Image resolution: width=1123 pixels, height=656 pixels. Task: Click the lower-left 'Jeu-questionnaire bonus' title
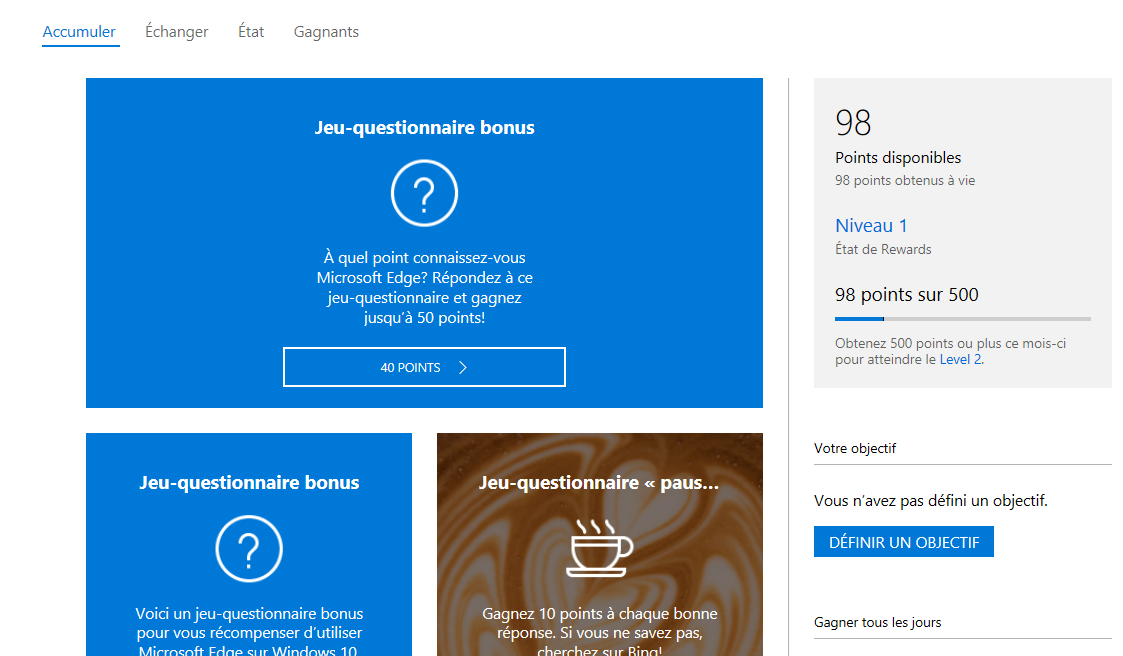[249, 483]
